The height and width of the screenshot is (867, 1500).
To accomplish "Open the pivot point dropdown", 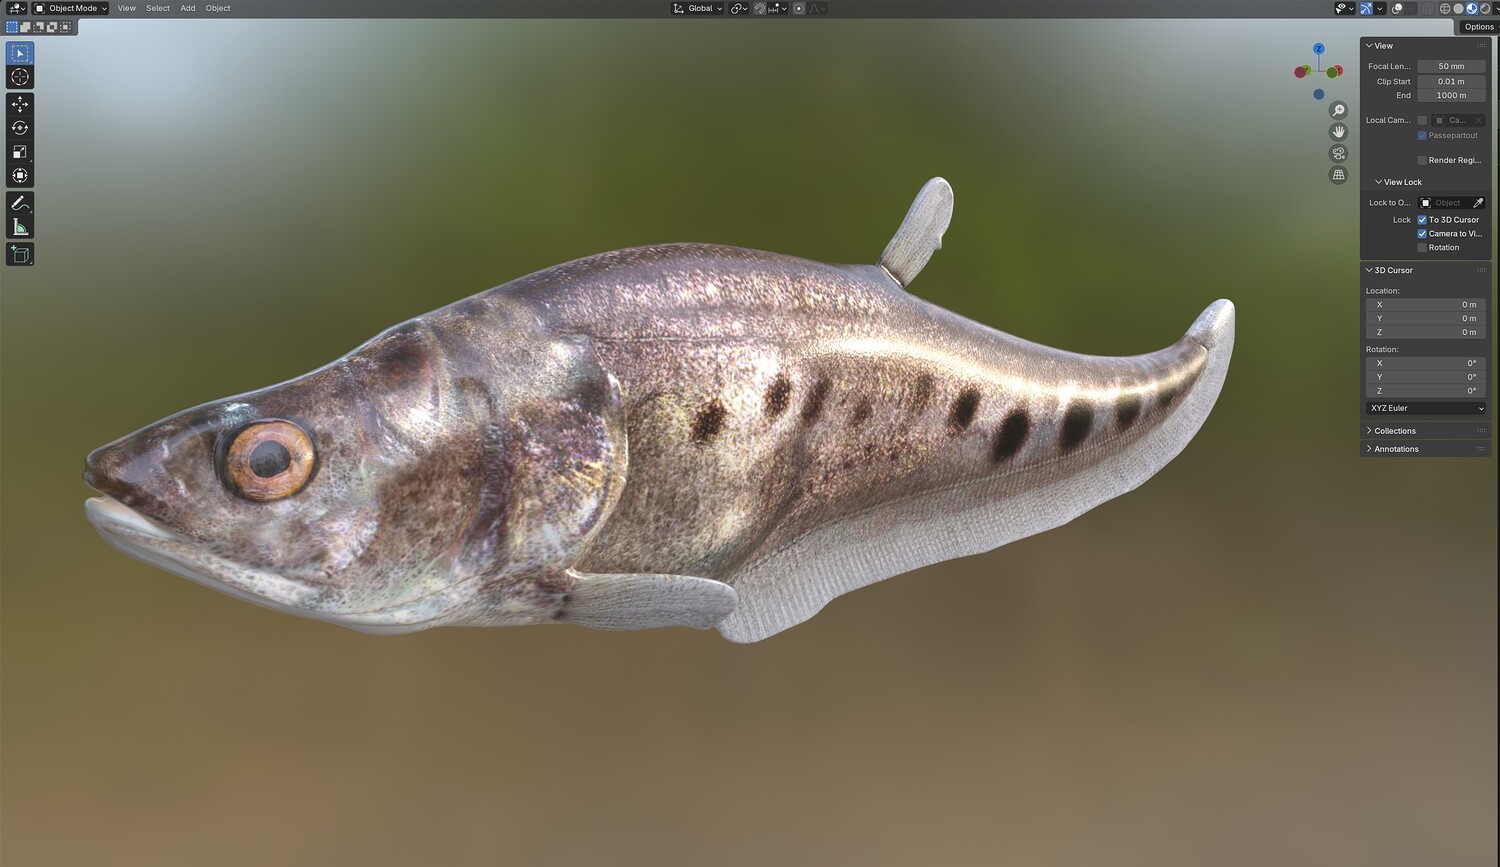I will click(x=739, y=8).
